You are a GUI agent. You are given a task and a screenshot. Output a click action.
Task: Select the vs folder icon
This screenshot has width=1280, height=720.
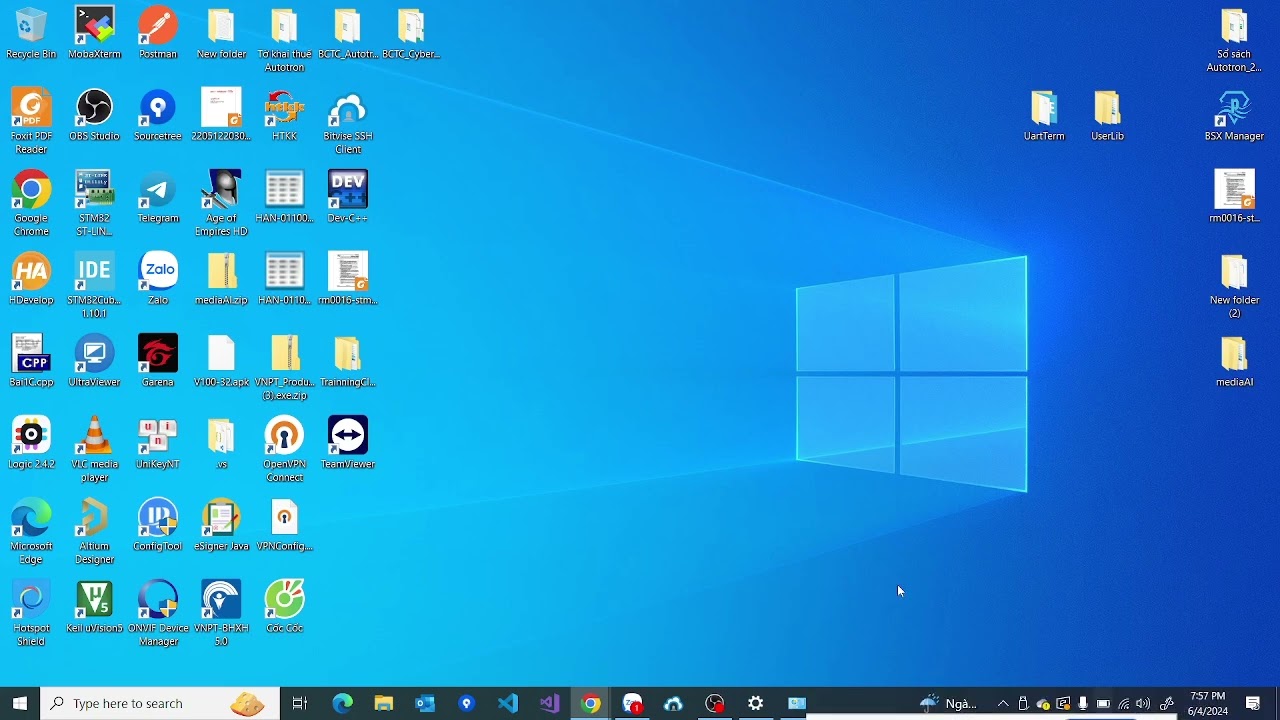(221, 443)
